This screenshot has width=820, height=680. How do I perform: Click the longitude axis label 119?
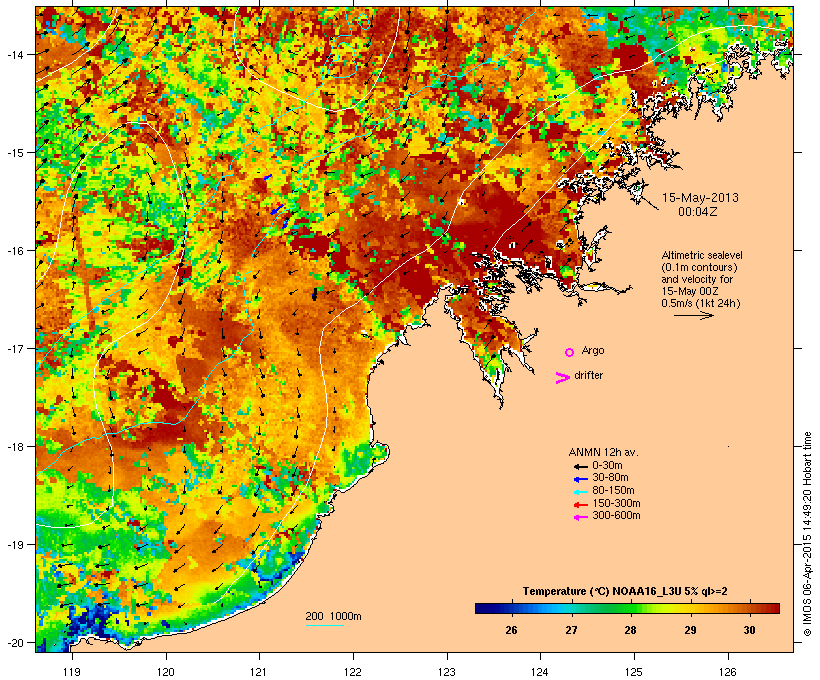tap(72, 672)
